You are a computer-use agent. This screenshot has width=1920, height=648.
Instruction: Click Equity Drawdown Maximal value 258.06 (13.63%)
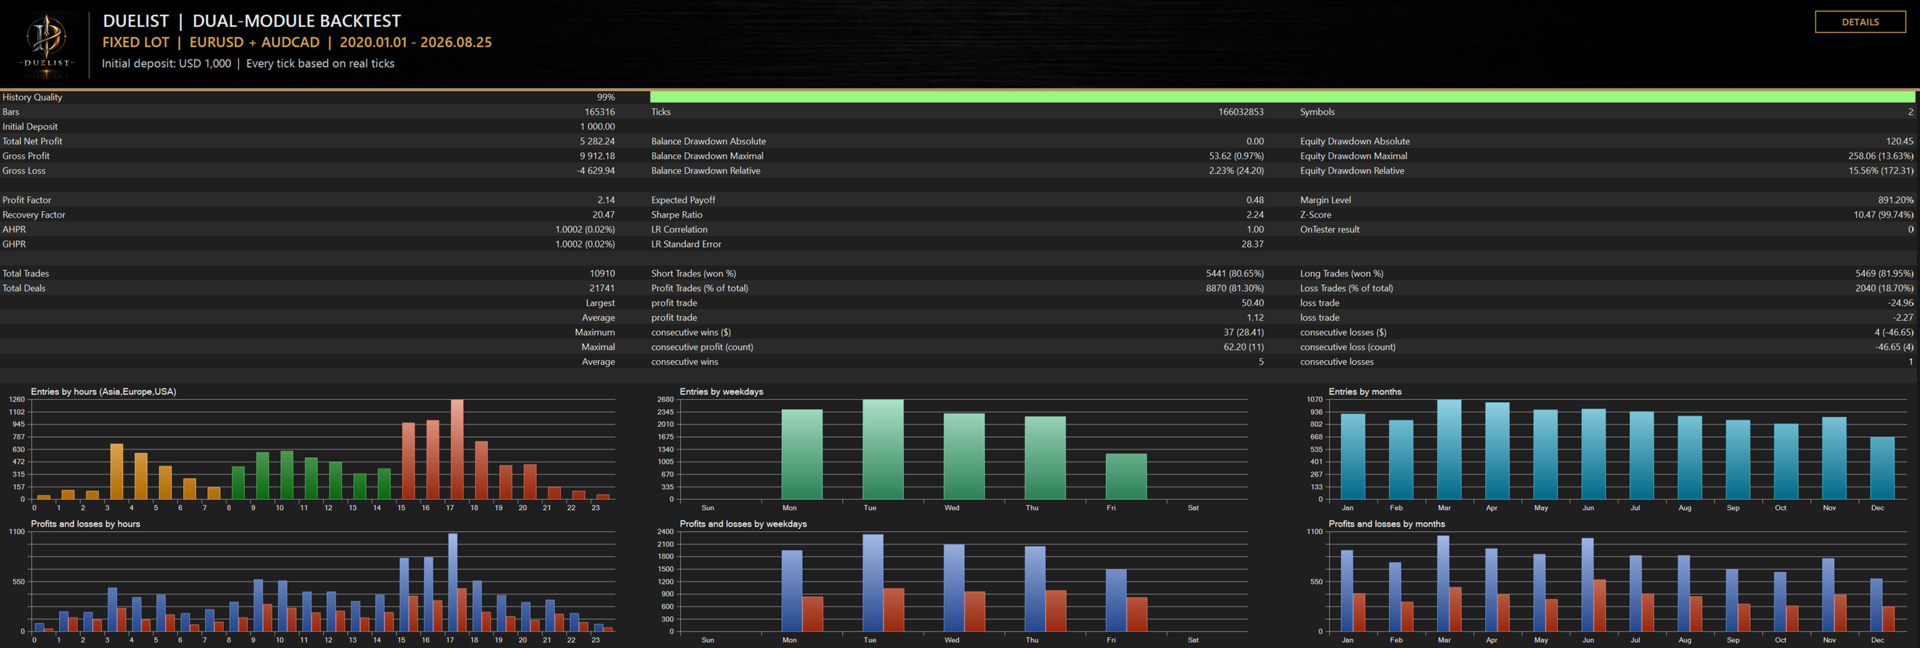(1881, 156)
